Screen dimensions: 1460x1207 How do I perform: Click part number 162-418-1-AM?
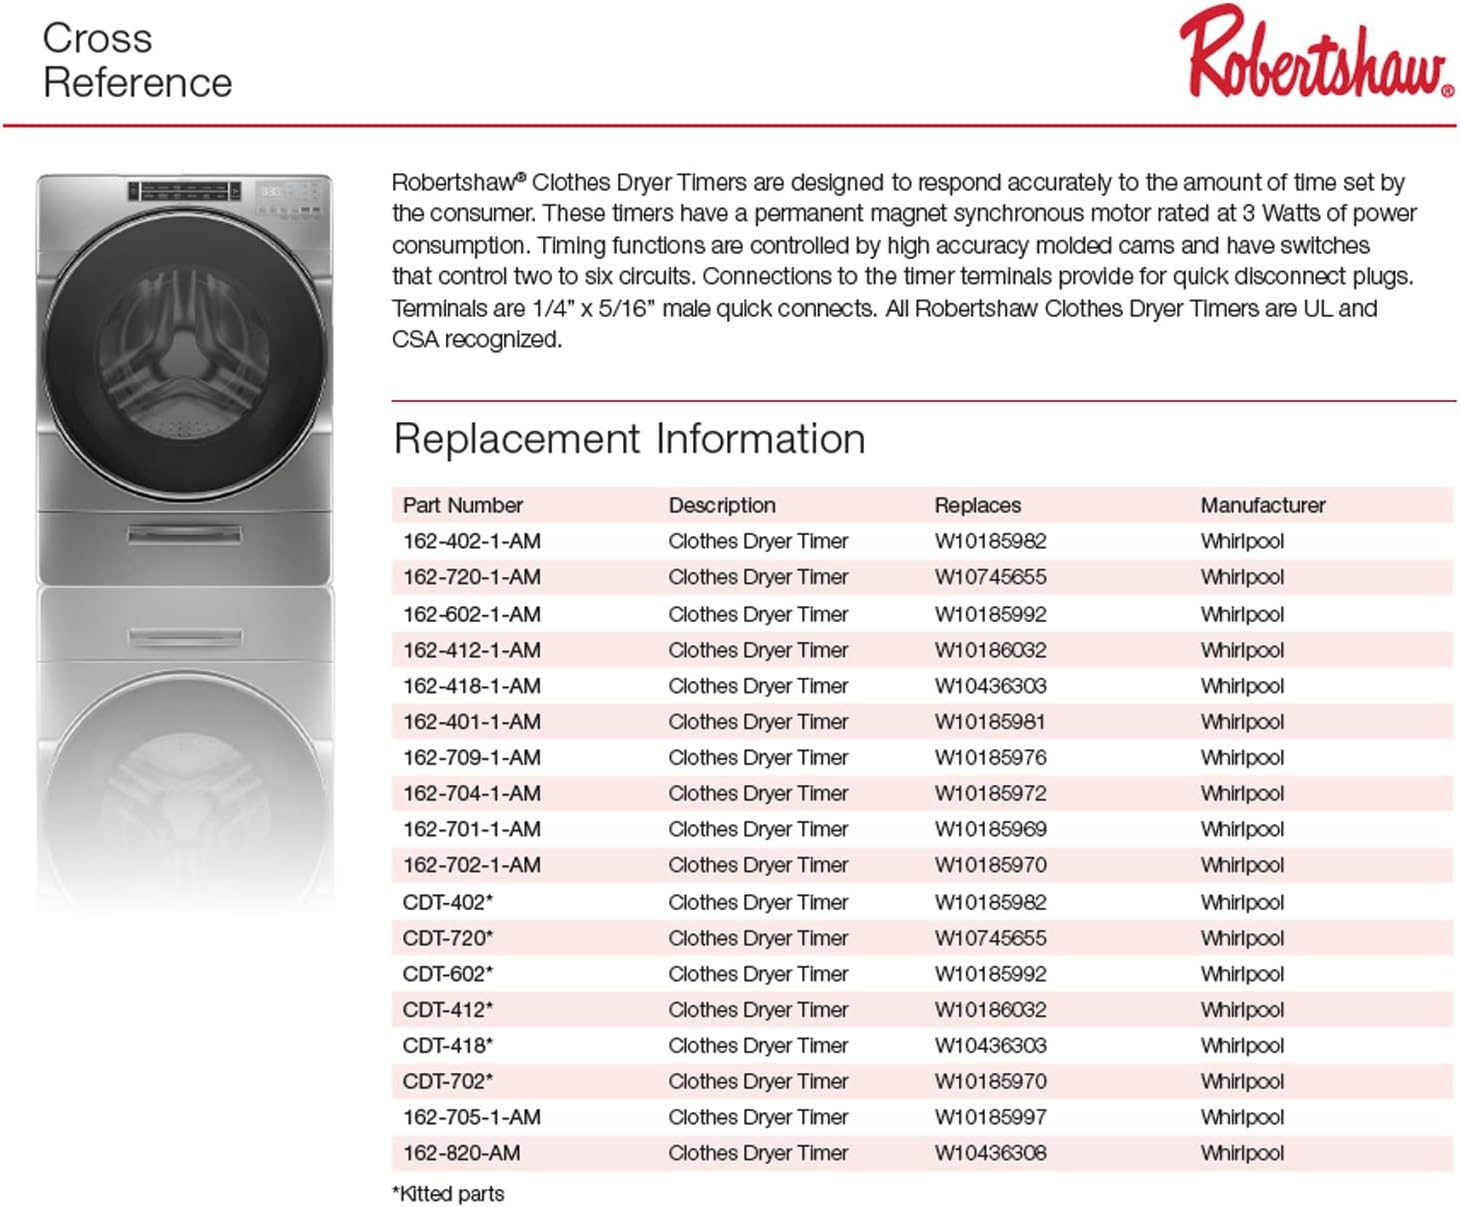coord(472,686)
